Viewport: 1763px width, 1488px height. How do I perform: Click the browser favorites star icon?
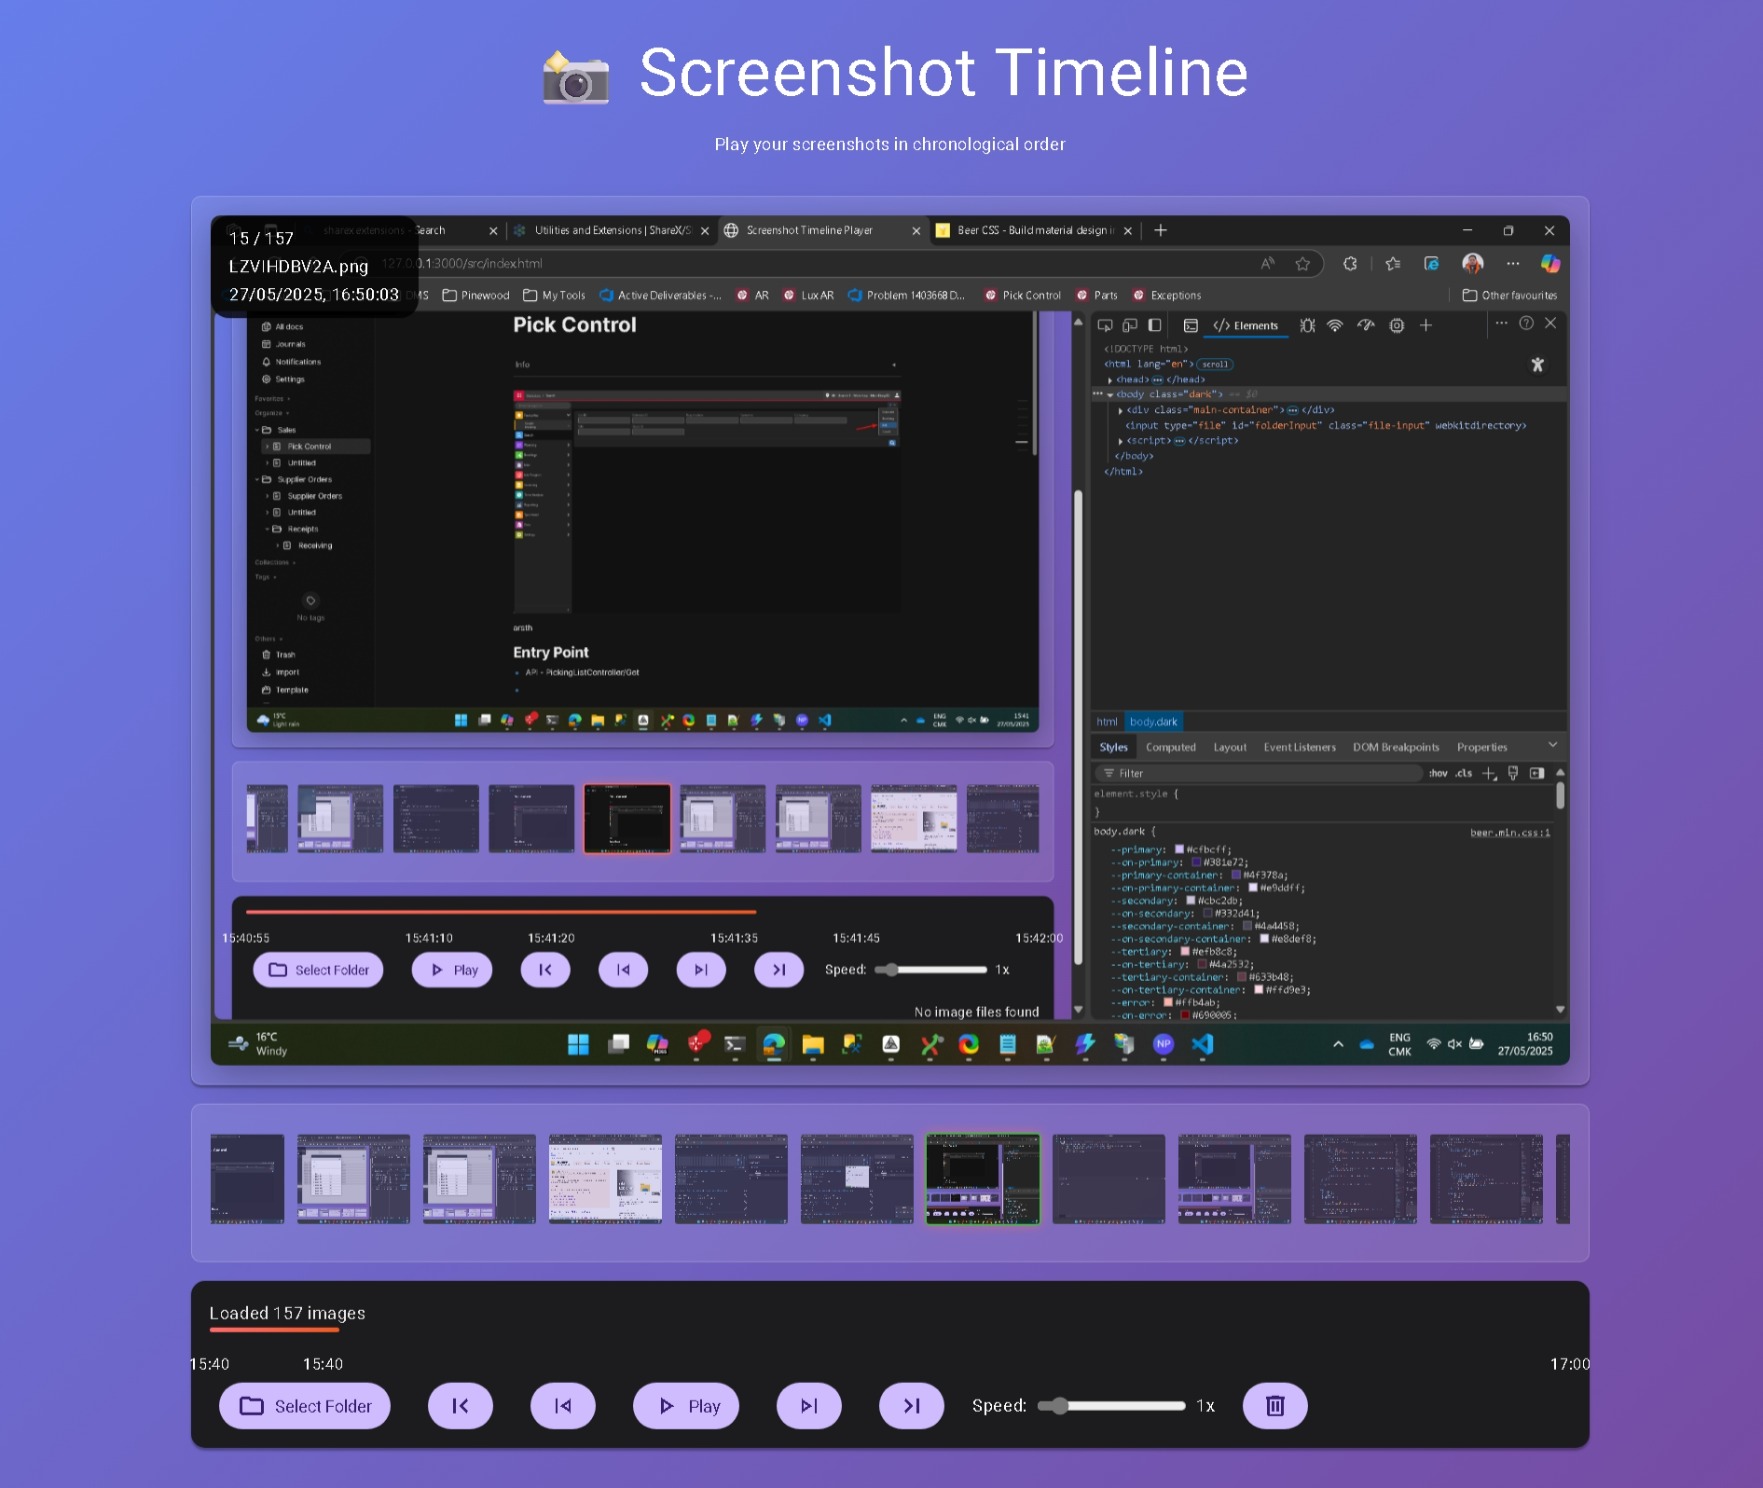(1302, 264)
